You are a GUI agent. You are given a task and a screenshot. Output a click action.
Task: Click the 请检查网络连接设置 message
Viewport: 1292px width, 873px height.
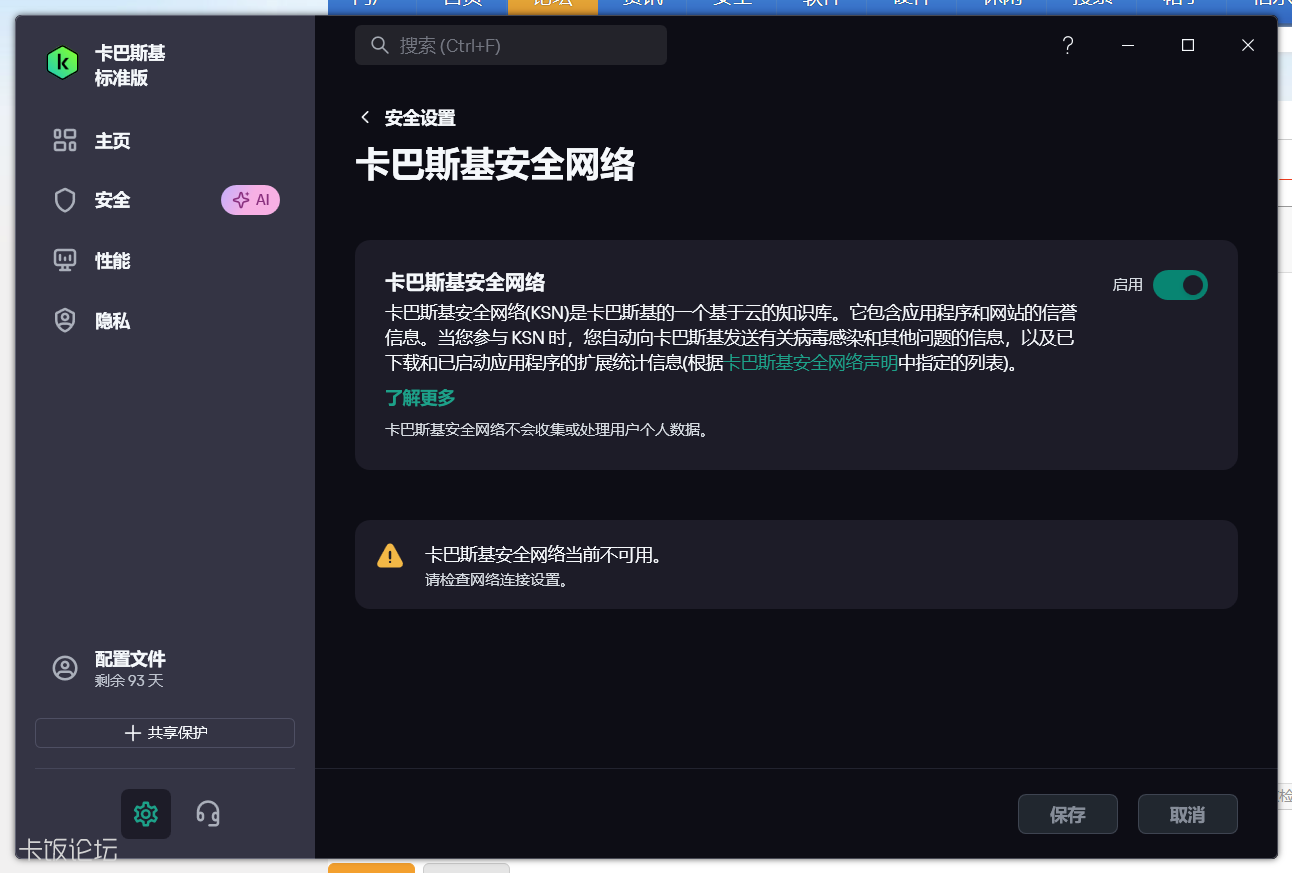(497, 579)
